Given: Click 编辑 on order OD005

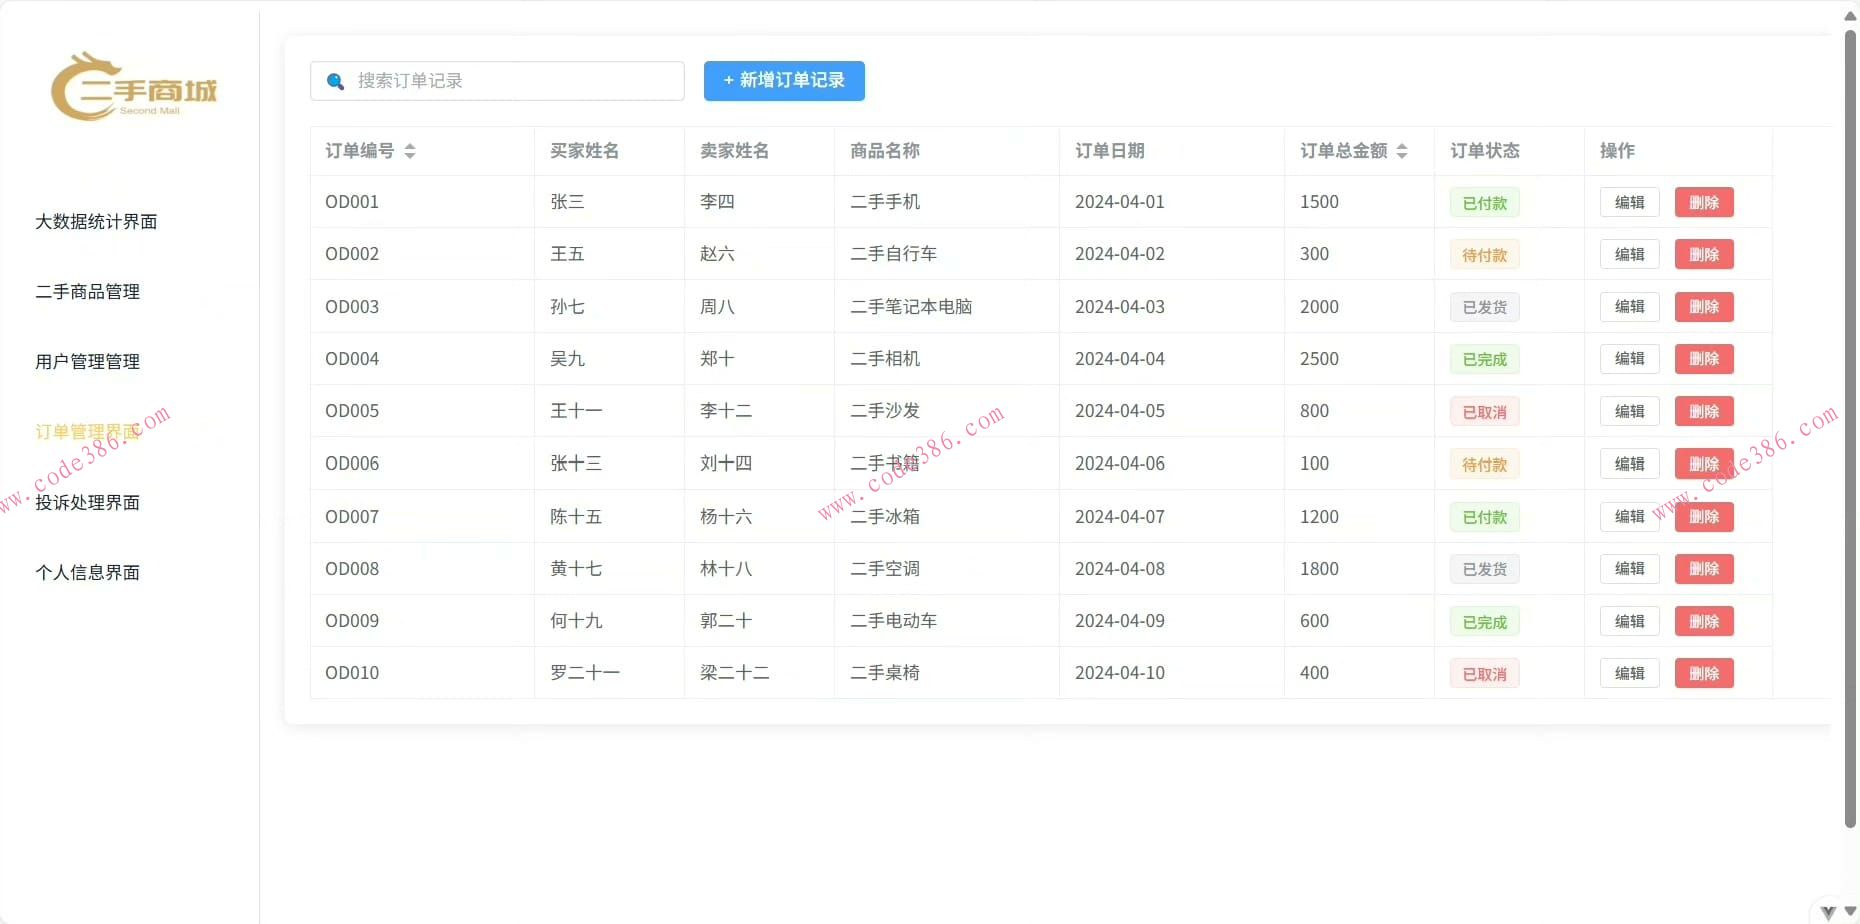Looking at the screenshot, I should (x=1629, y=410).
